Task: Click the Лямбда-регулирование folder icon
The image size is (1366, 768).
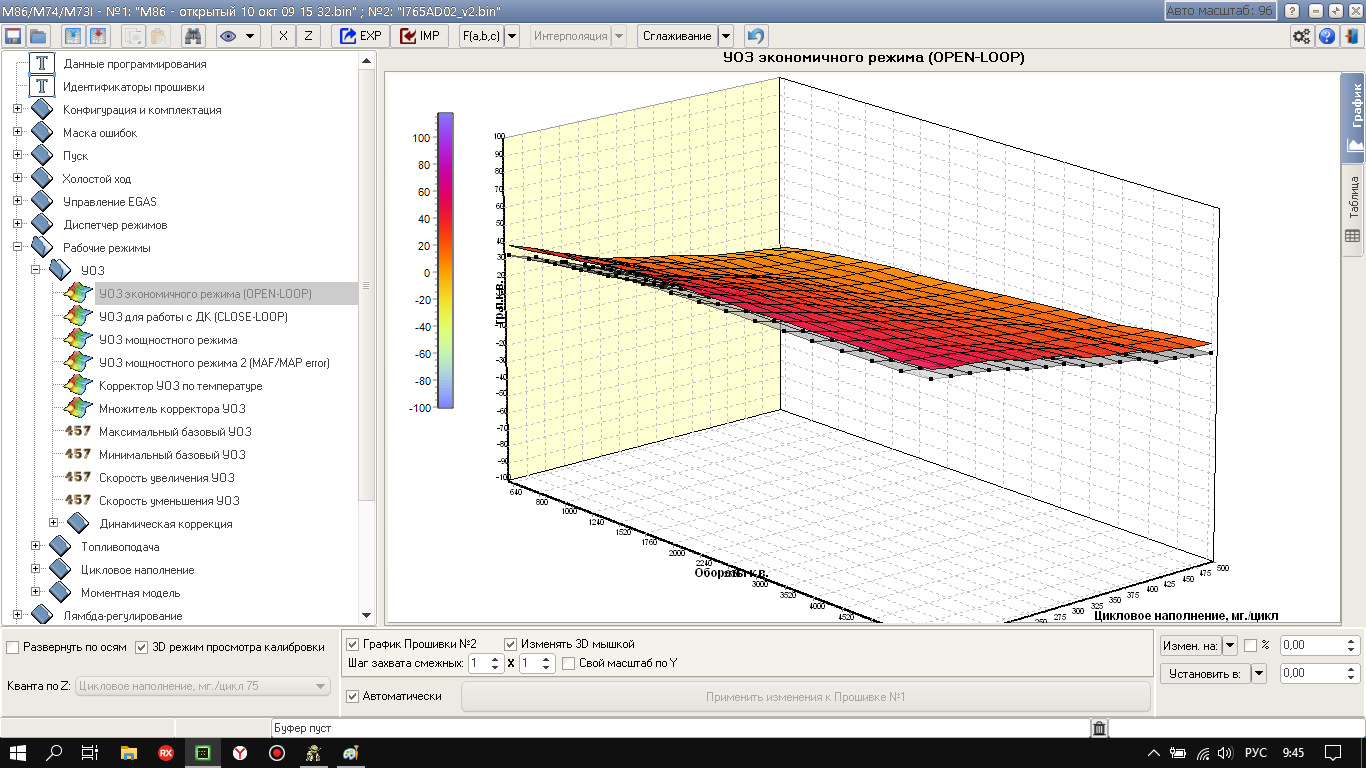Action: click(x=42, y=615)
